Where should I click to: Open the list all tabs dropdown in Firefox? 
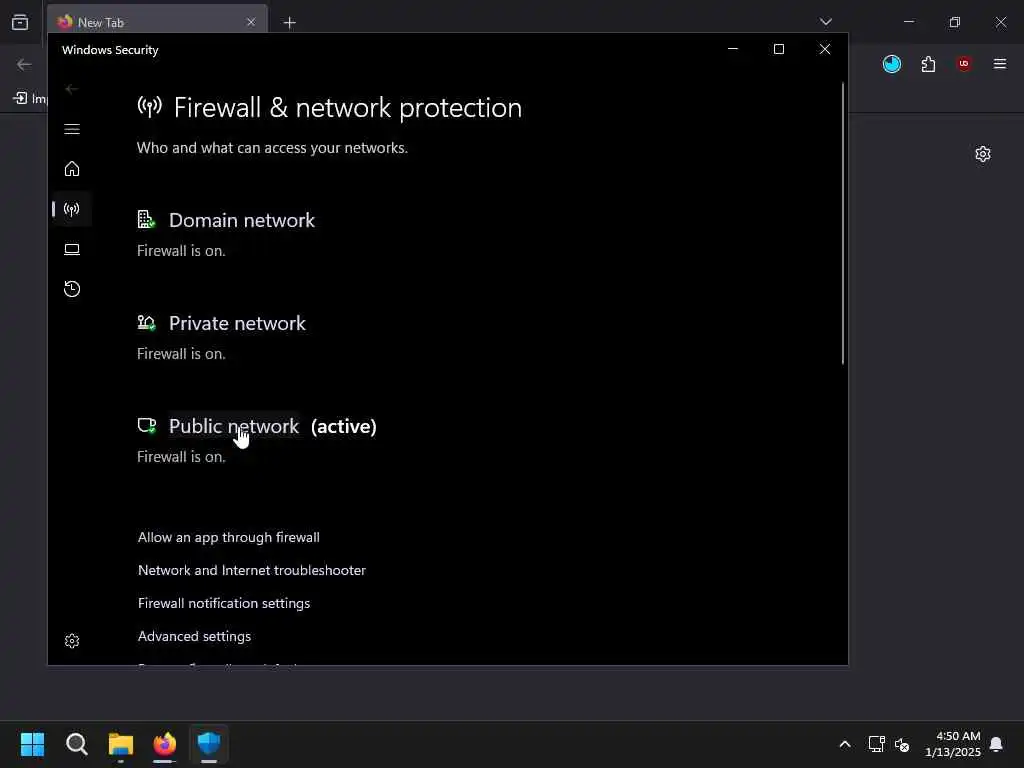(x=825, y=22)
